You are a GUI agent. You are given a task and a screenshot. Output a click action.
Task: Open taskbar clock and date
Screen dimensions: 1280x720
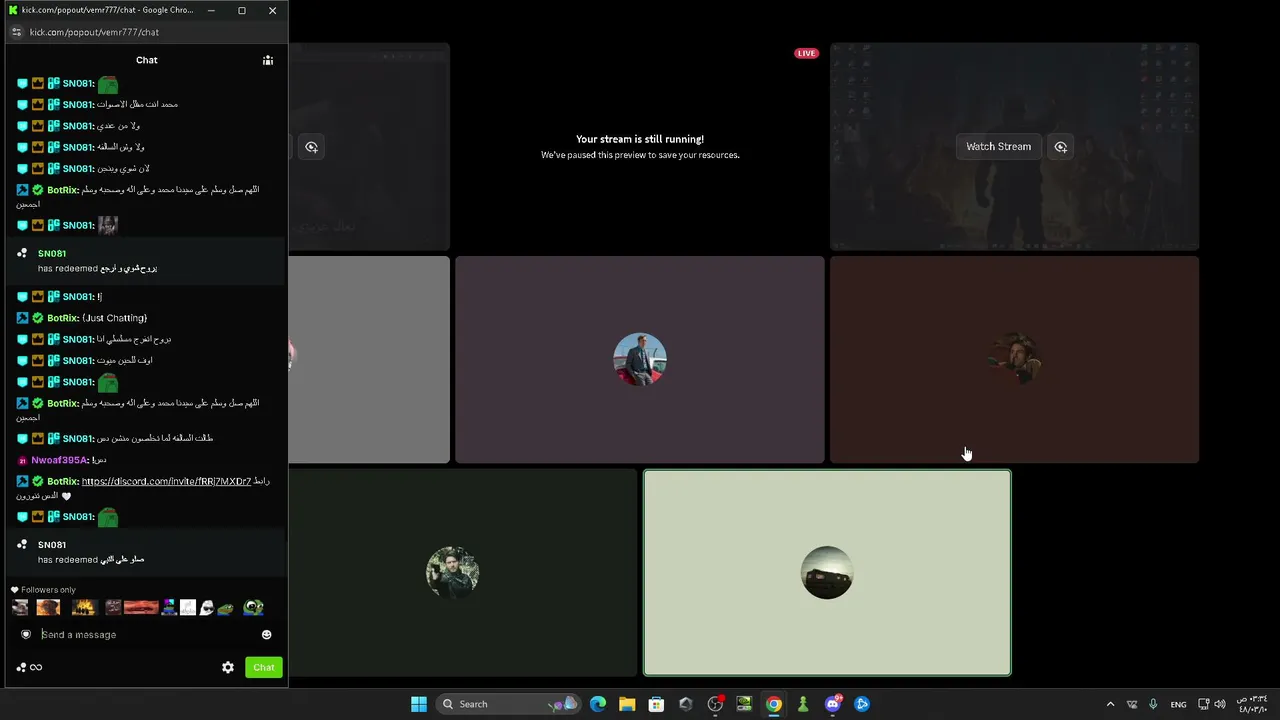(1252, 704)
